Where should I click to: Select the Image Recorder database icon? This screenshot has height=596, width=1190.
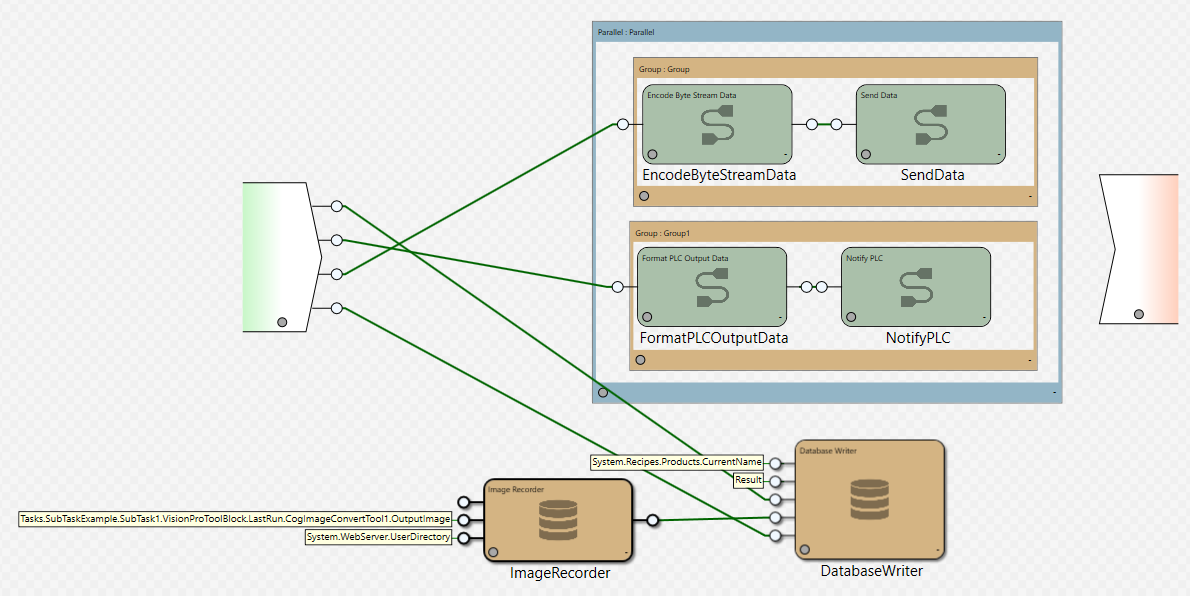[x=557, y=521]
